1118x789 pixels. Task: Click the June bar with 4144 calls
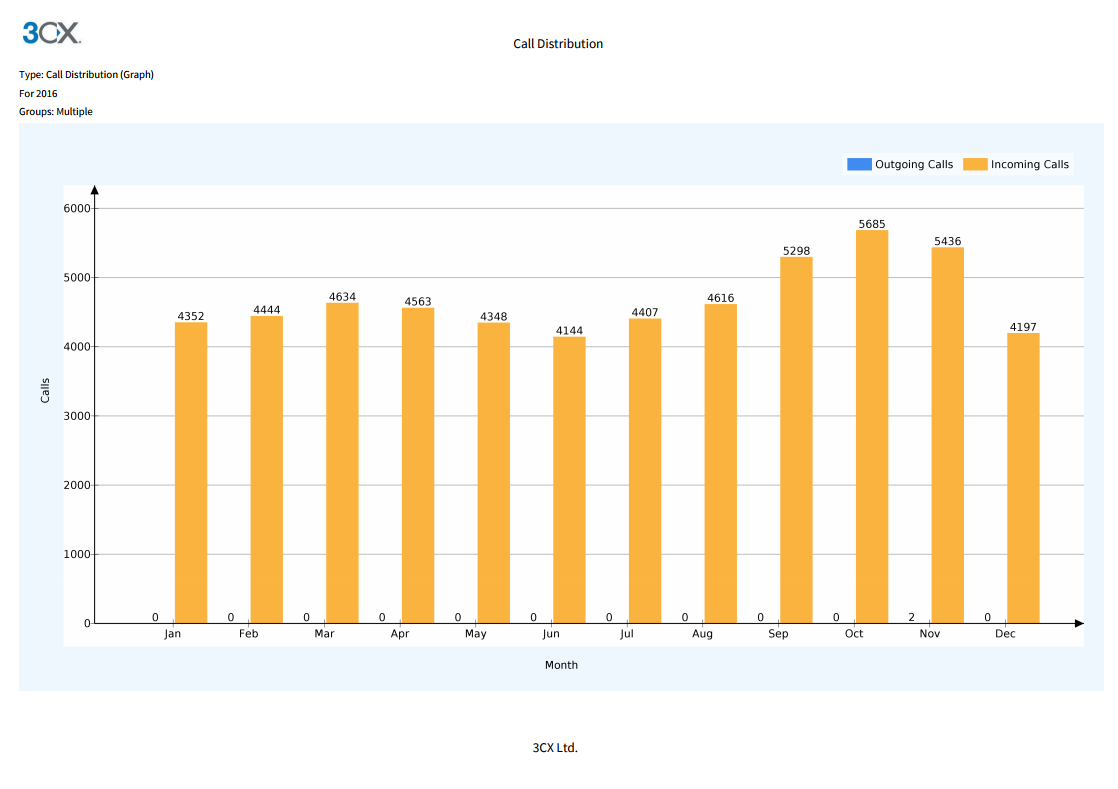pos(569,480)
